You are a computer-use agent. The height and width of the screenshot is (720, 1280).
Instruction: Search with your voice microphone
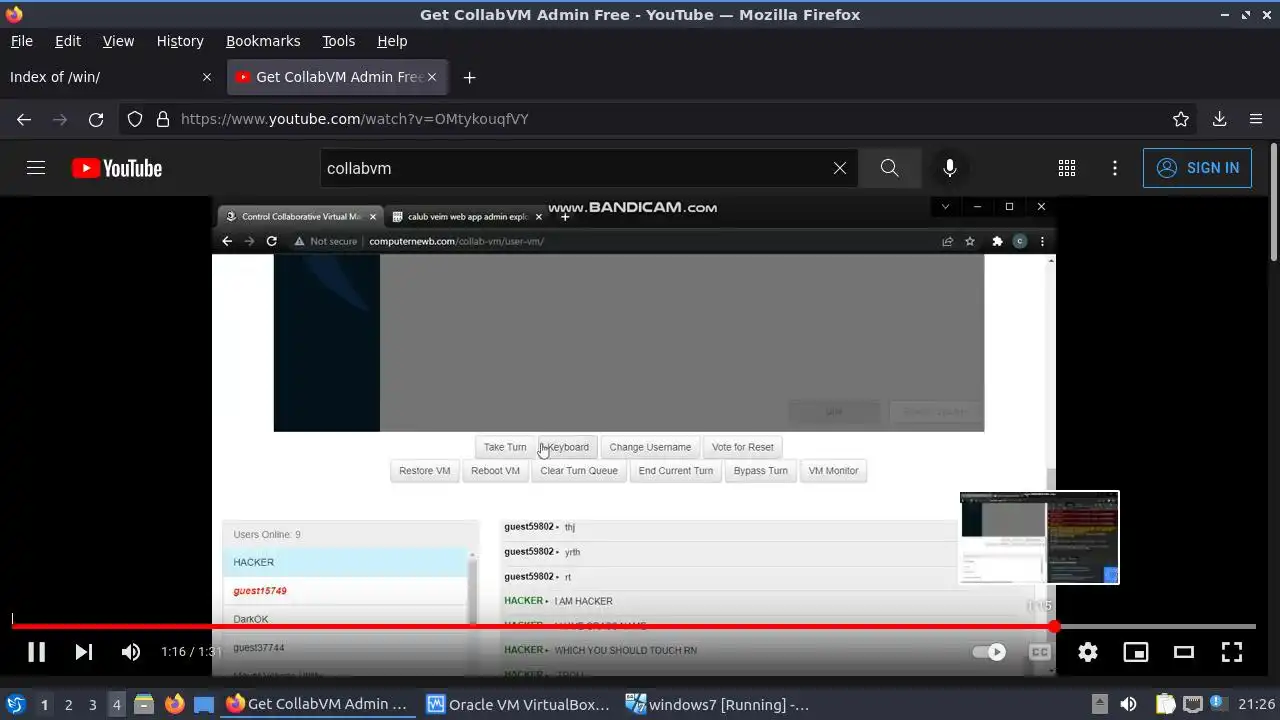point(950,168)
